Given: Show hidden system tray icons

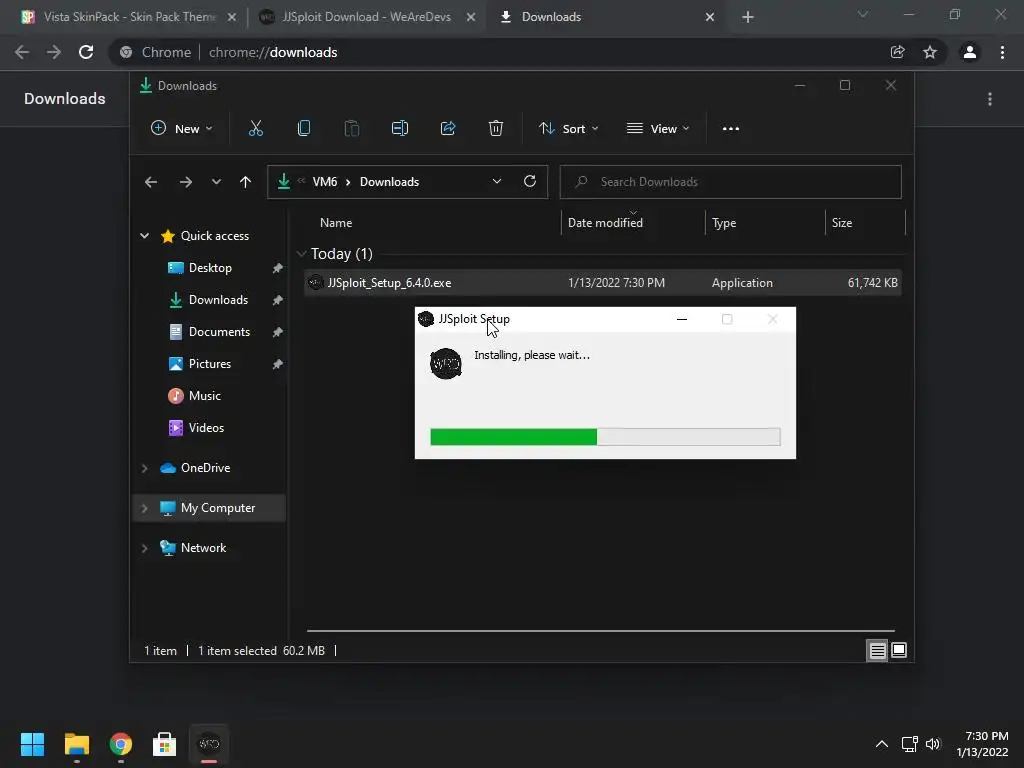Looking at the screenshot, I should point(882,744).
